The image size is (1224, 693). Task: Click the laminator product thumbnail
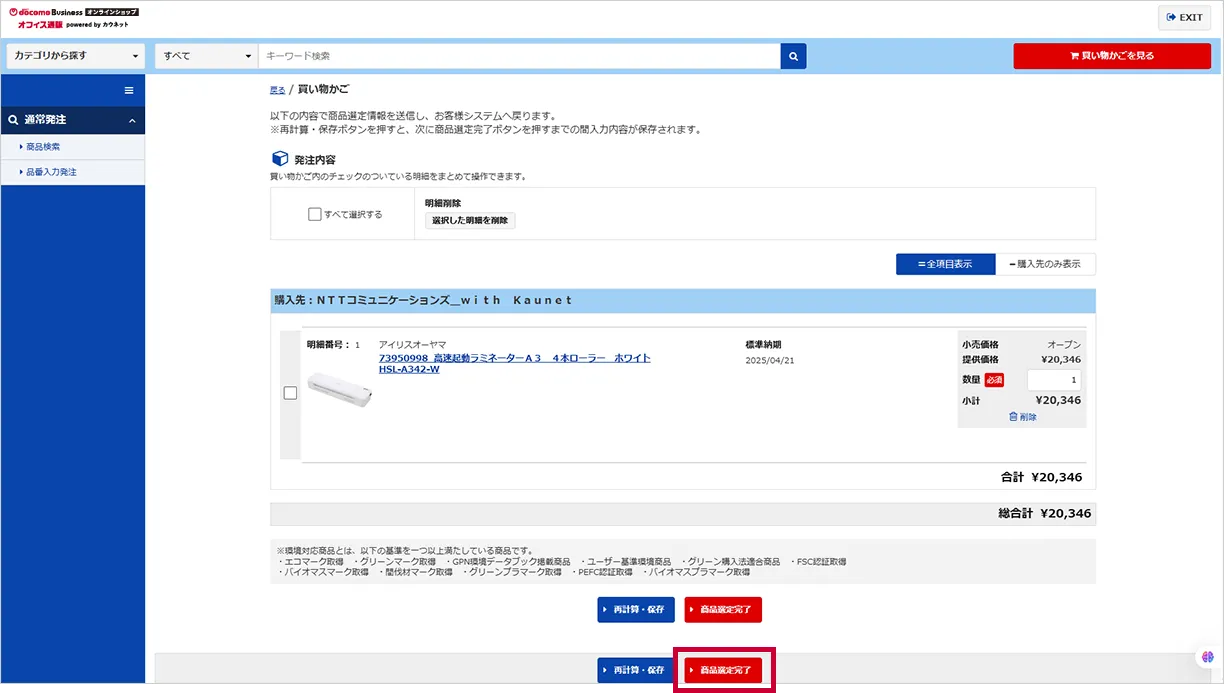tap(340, 390)
